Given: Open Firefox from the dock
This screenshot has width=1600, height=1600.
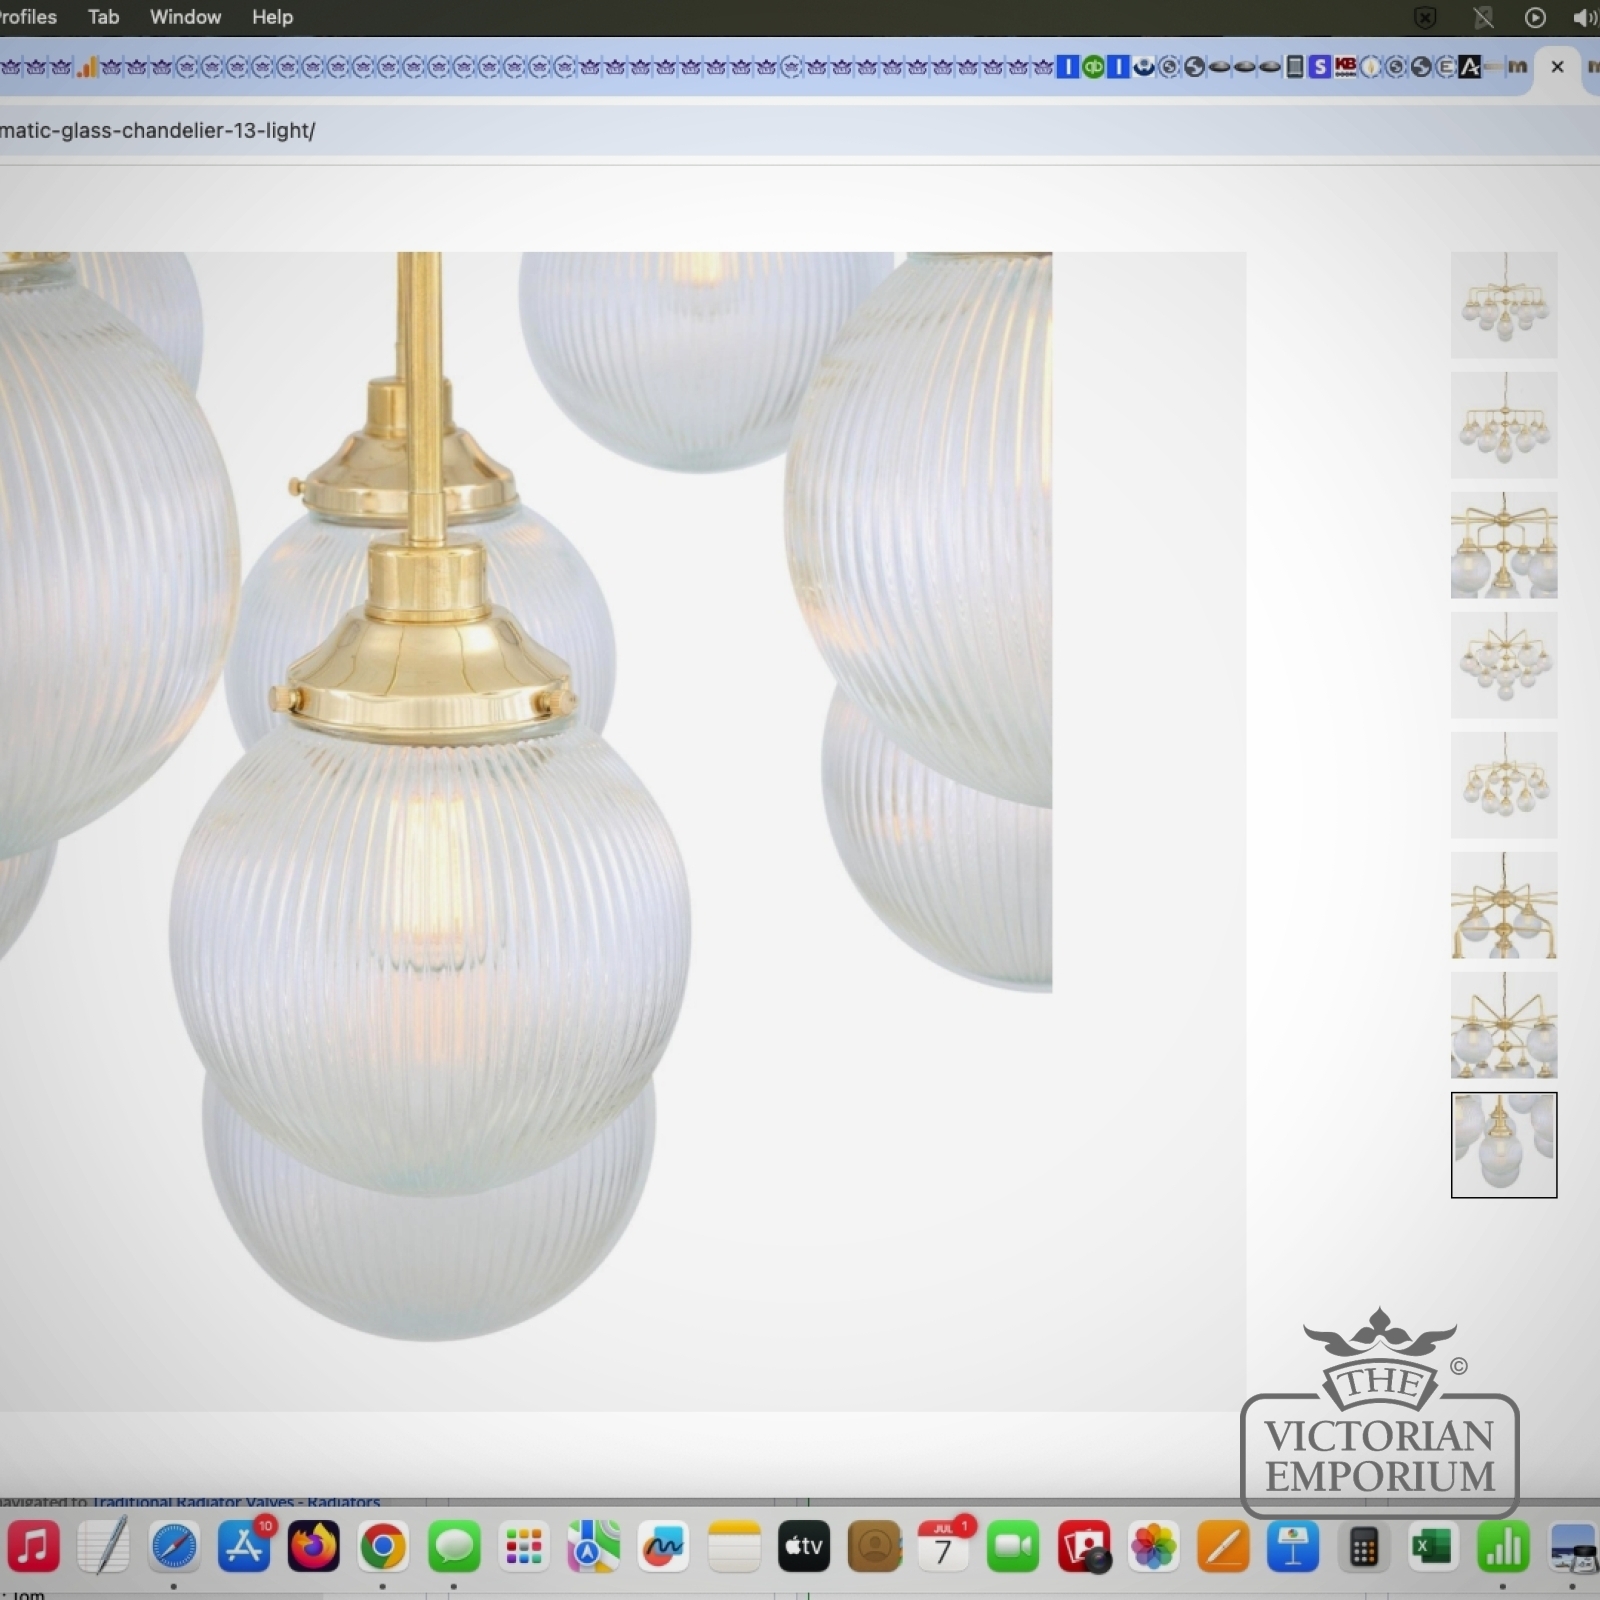Looking at the screenshot, I should pyautogui.click(x=314, y=1547).
